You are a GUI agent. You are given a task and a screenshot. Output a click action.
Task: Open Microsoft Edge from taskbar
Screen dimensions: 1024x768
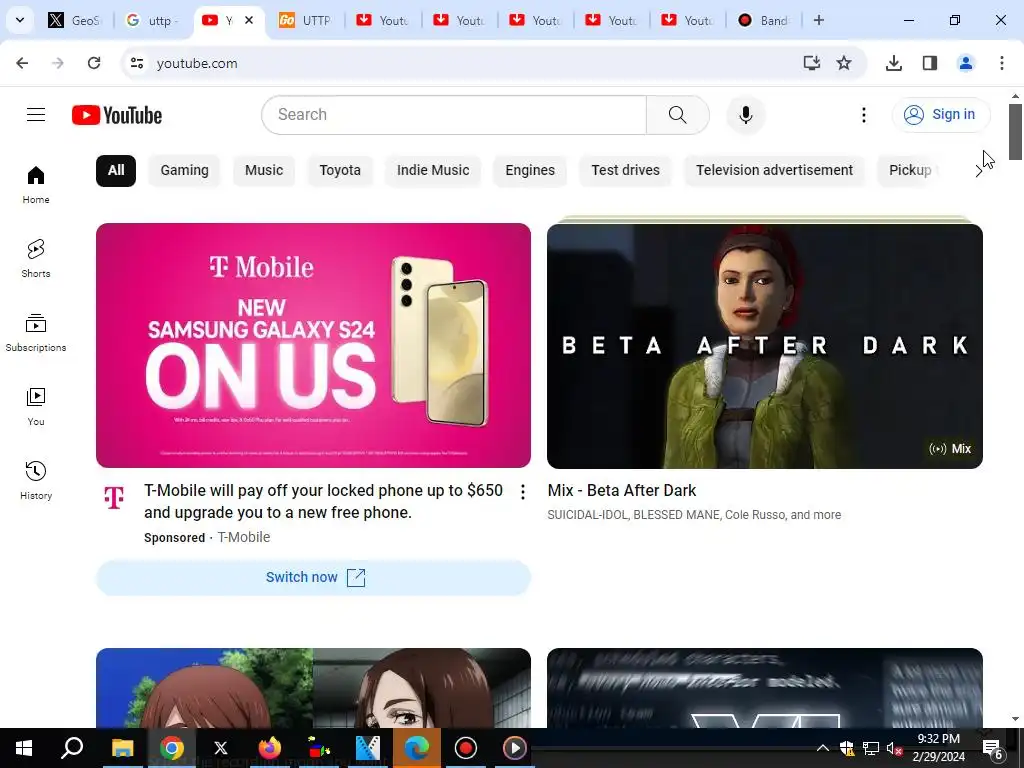point(416,748)
